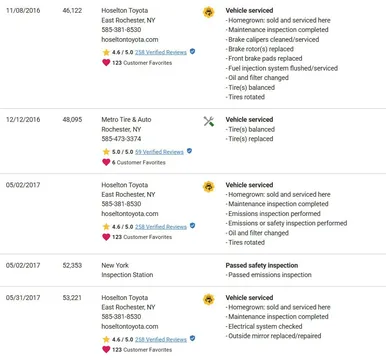This screenshot has height=360, width=386.
Task: Click the gold star in the 05/02/2017 Hoselton entry
Action: (x=106, y=227)
